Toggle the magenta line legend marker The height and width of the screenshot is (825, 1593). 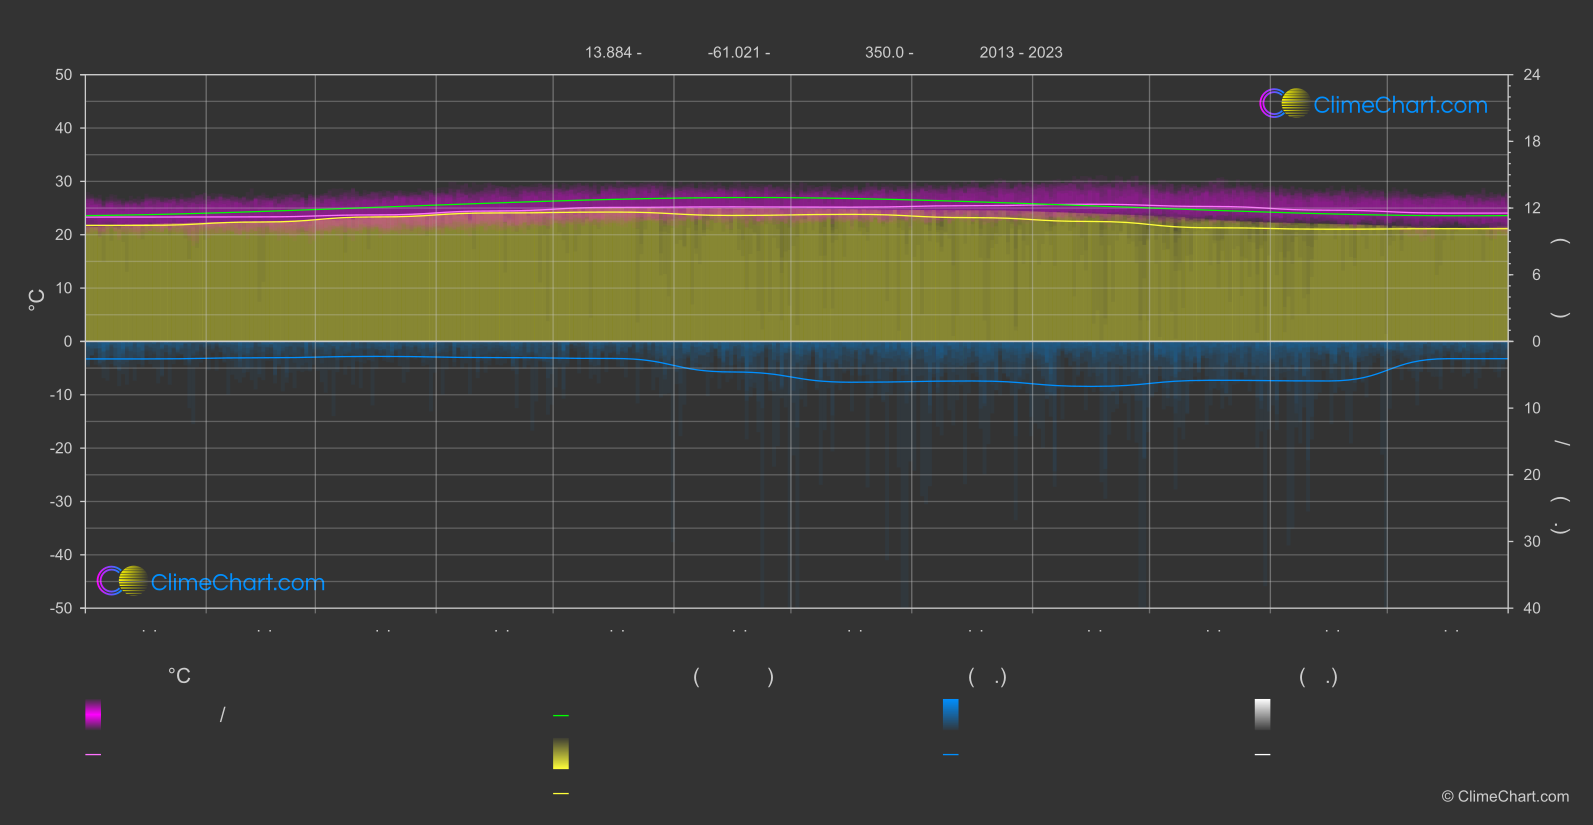pos(93,755)
